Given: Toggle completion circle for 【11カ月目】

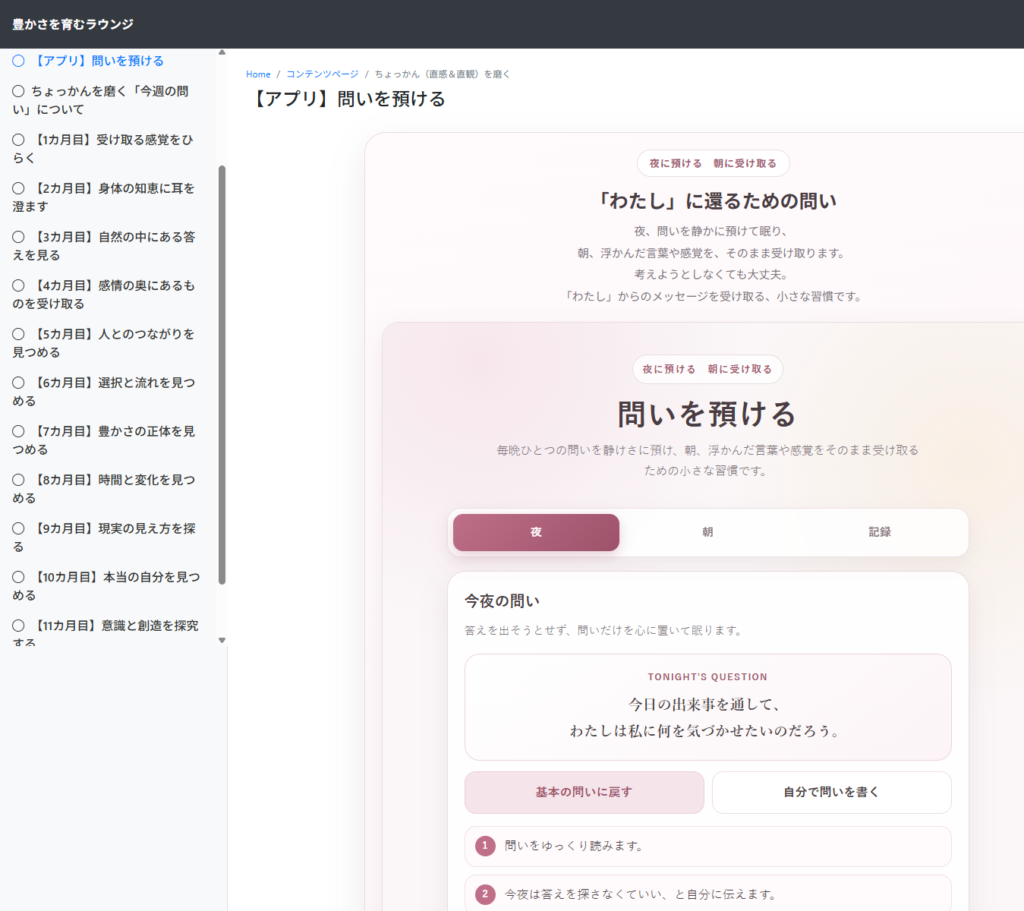Looking at the screenshot, I should click(18, 626).
